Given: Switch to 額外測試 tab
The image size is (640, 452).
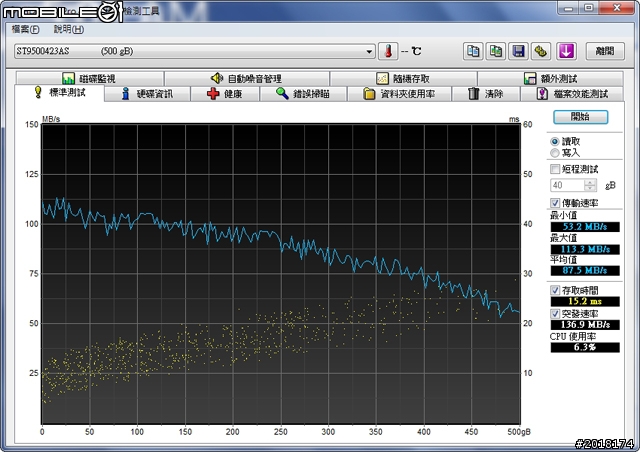Looking at the screenshot, I should click(551, 78).
